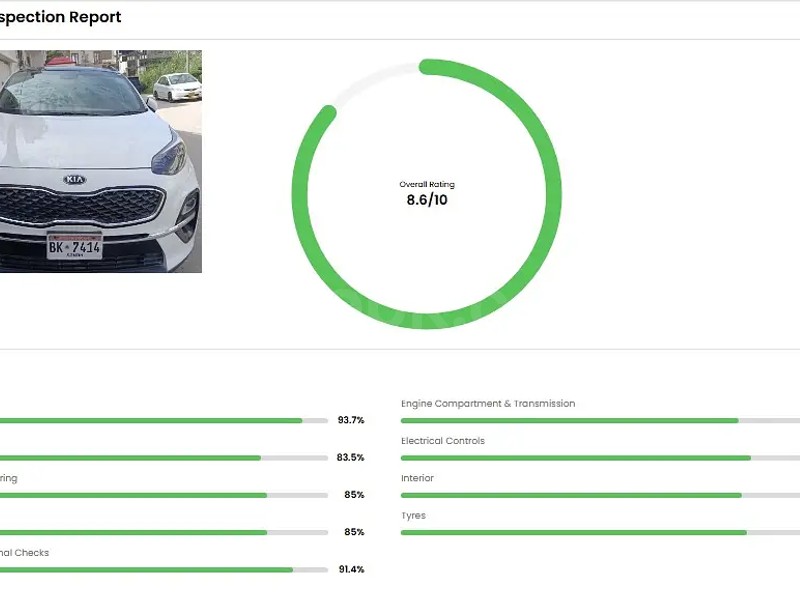Click the Inspection Report heading
The image size is (800, 600).
[x=60, y=17]
